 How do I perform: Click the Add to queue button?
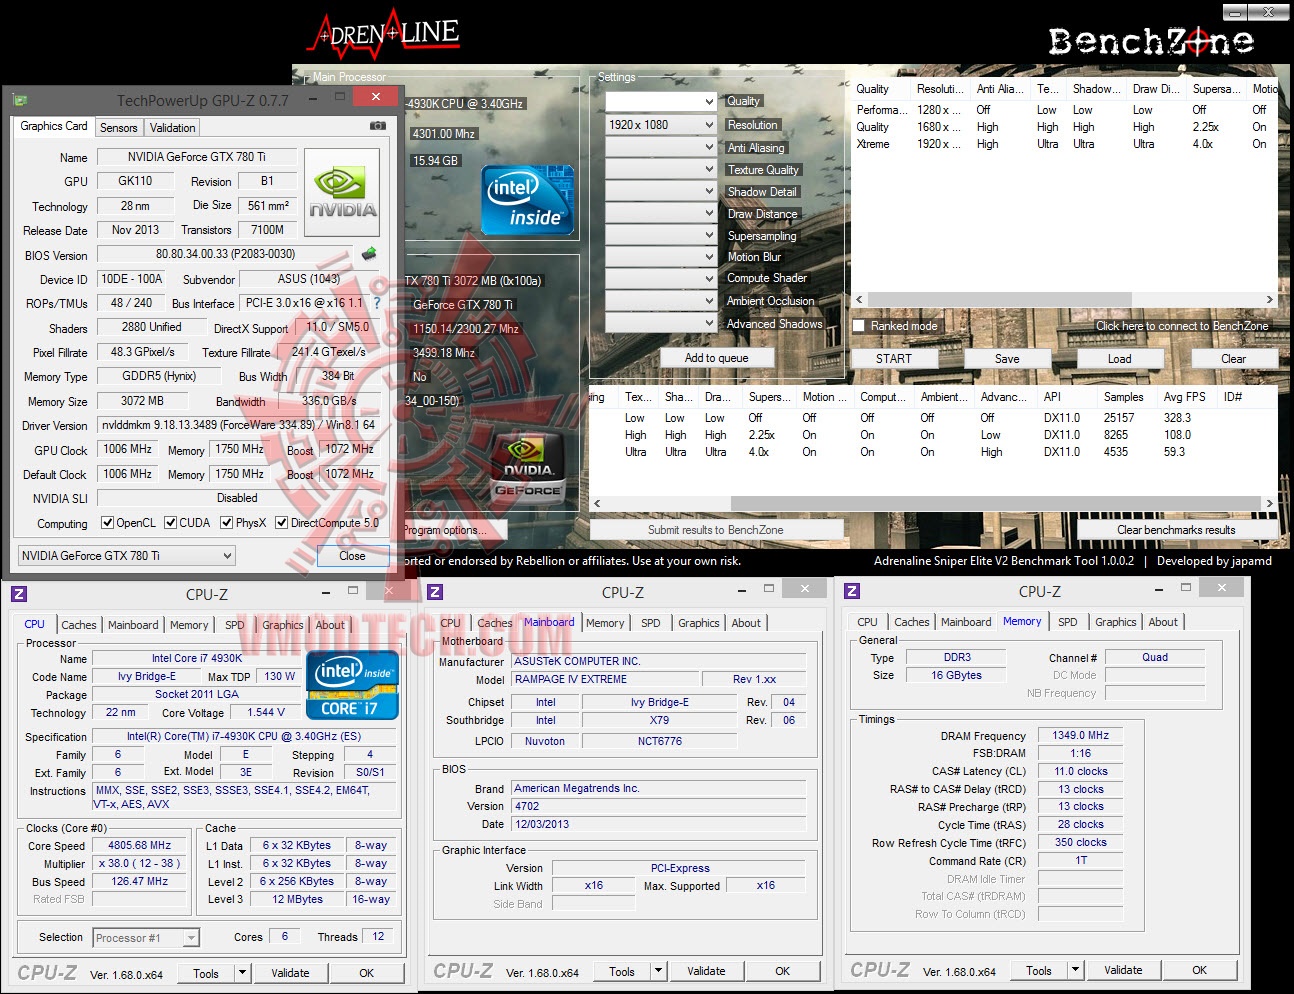coord(716,358)
